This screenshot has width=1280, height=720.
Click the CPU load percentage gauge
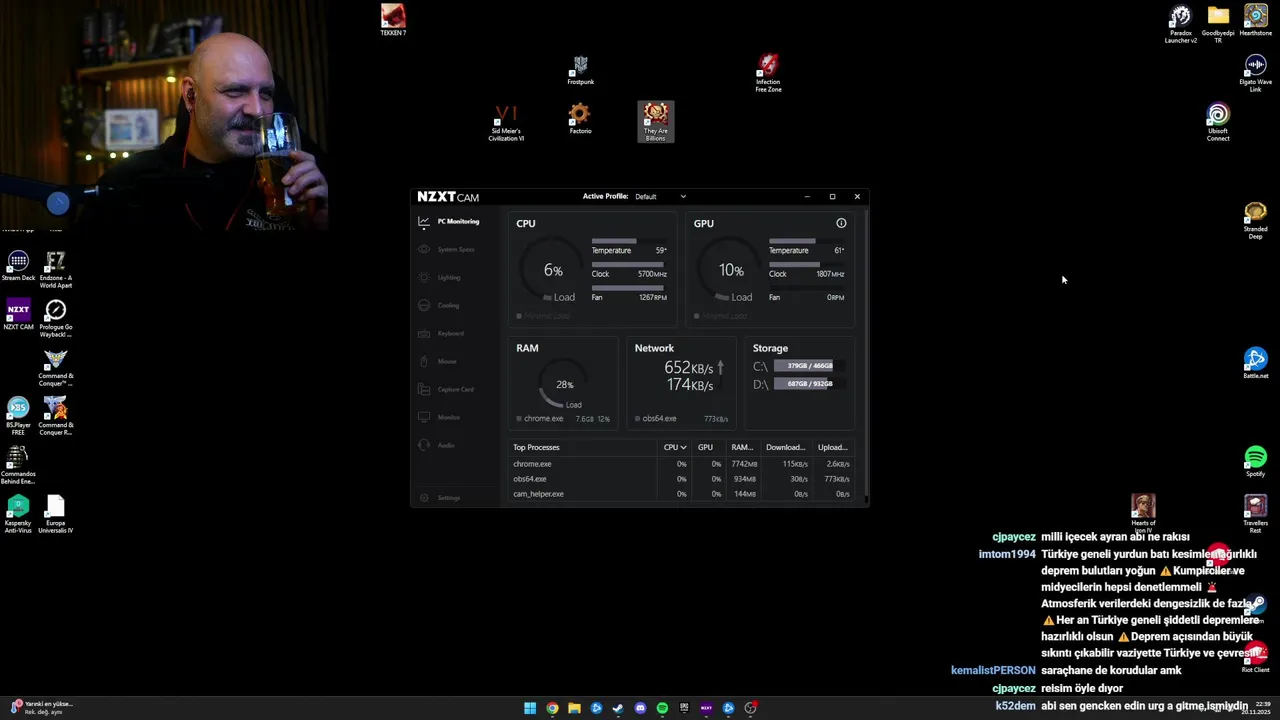point(553,271)
